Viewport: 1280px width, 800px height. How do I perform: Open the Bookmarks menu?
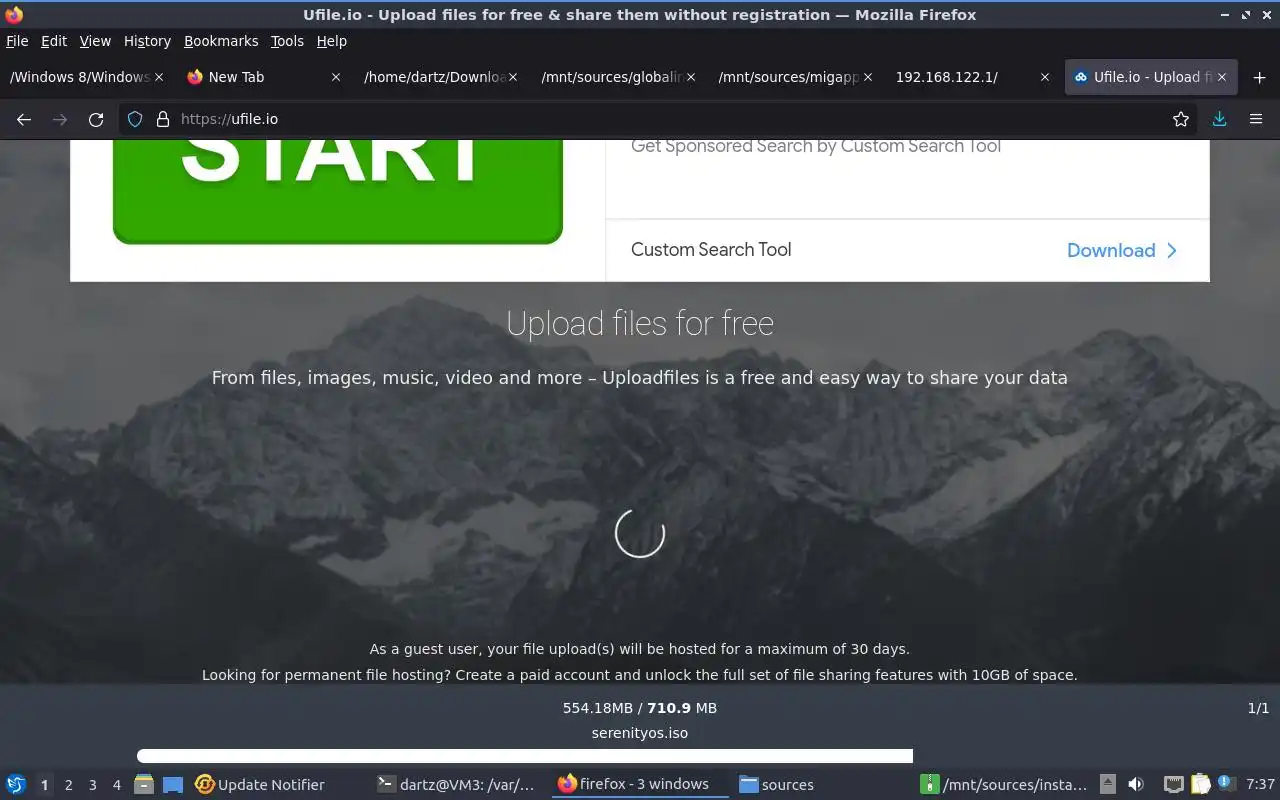pos(221,41)
